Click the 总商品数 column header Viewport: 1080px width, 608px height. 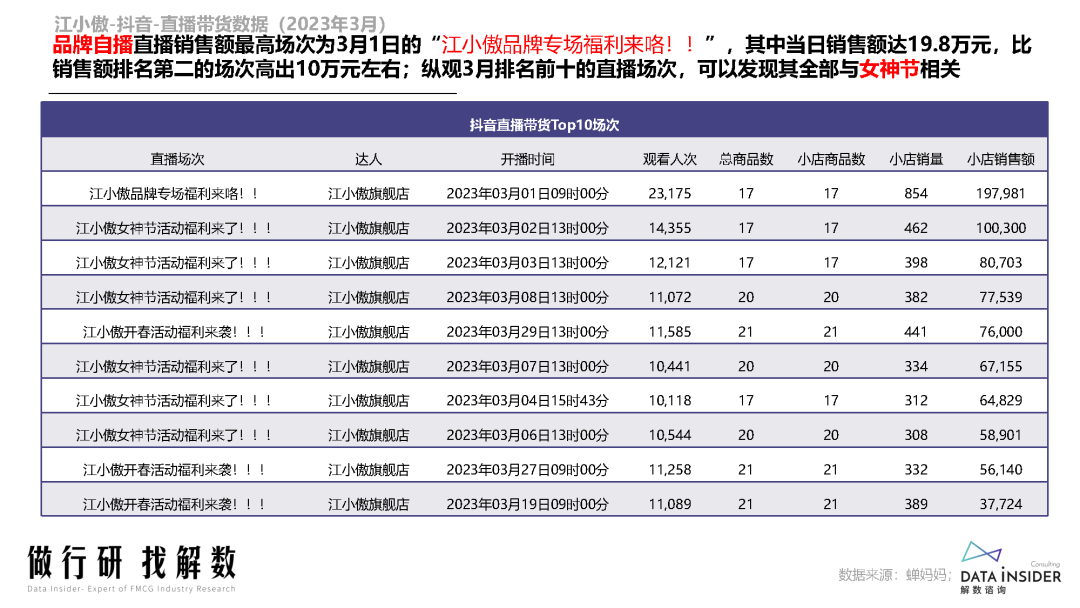tap(746, 159)
